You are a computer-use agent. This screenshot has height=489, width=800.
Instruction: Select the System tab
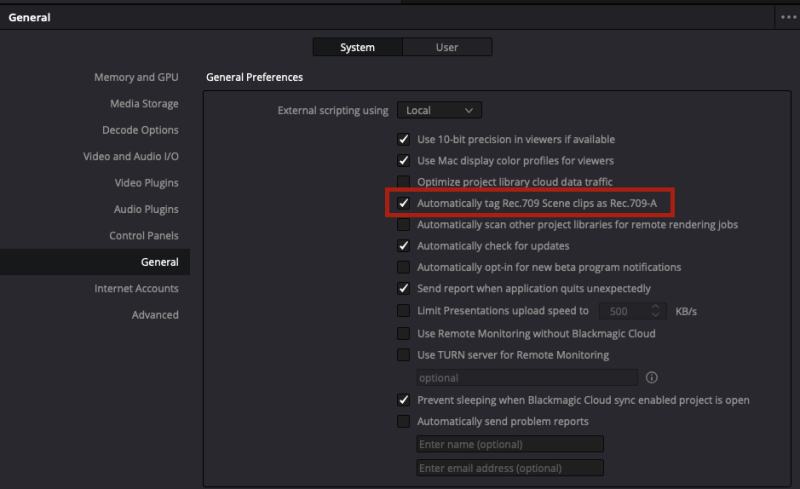pyautogui.click(x=357, y=47)
